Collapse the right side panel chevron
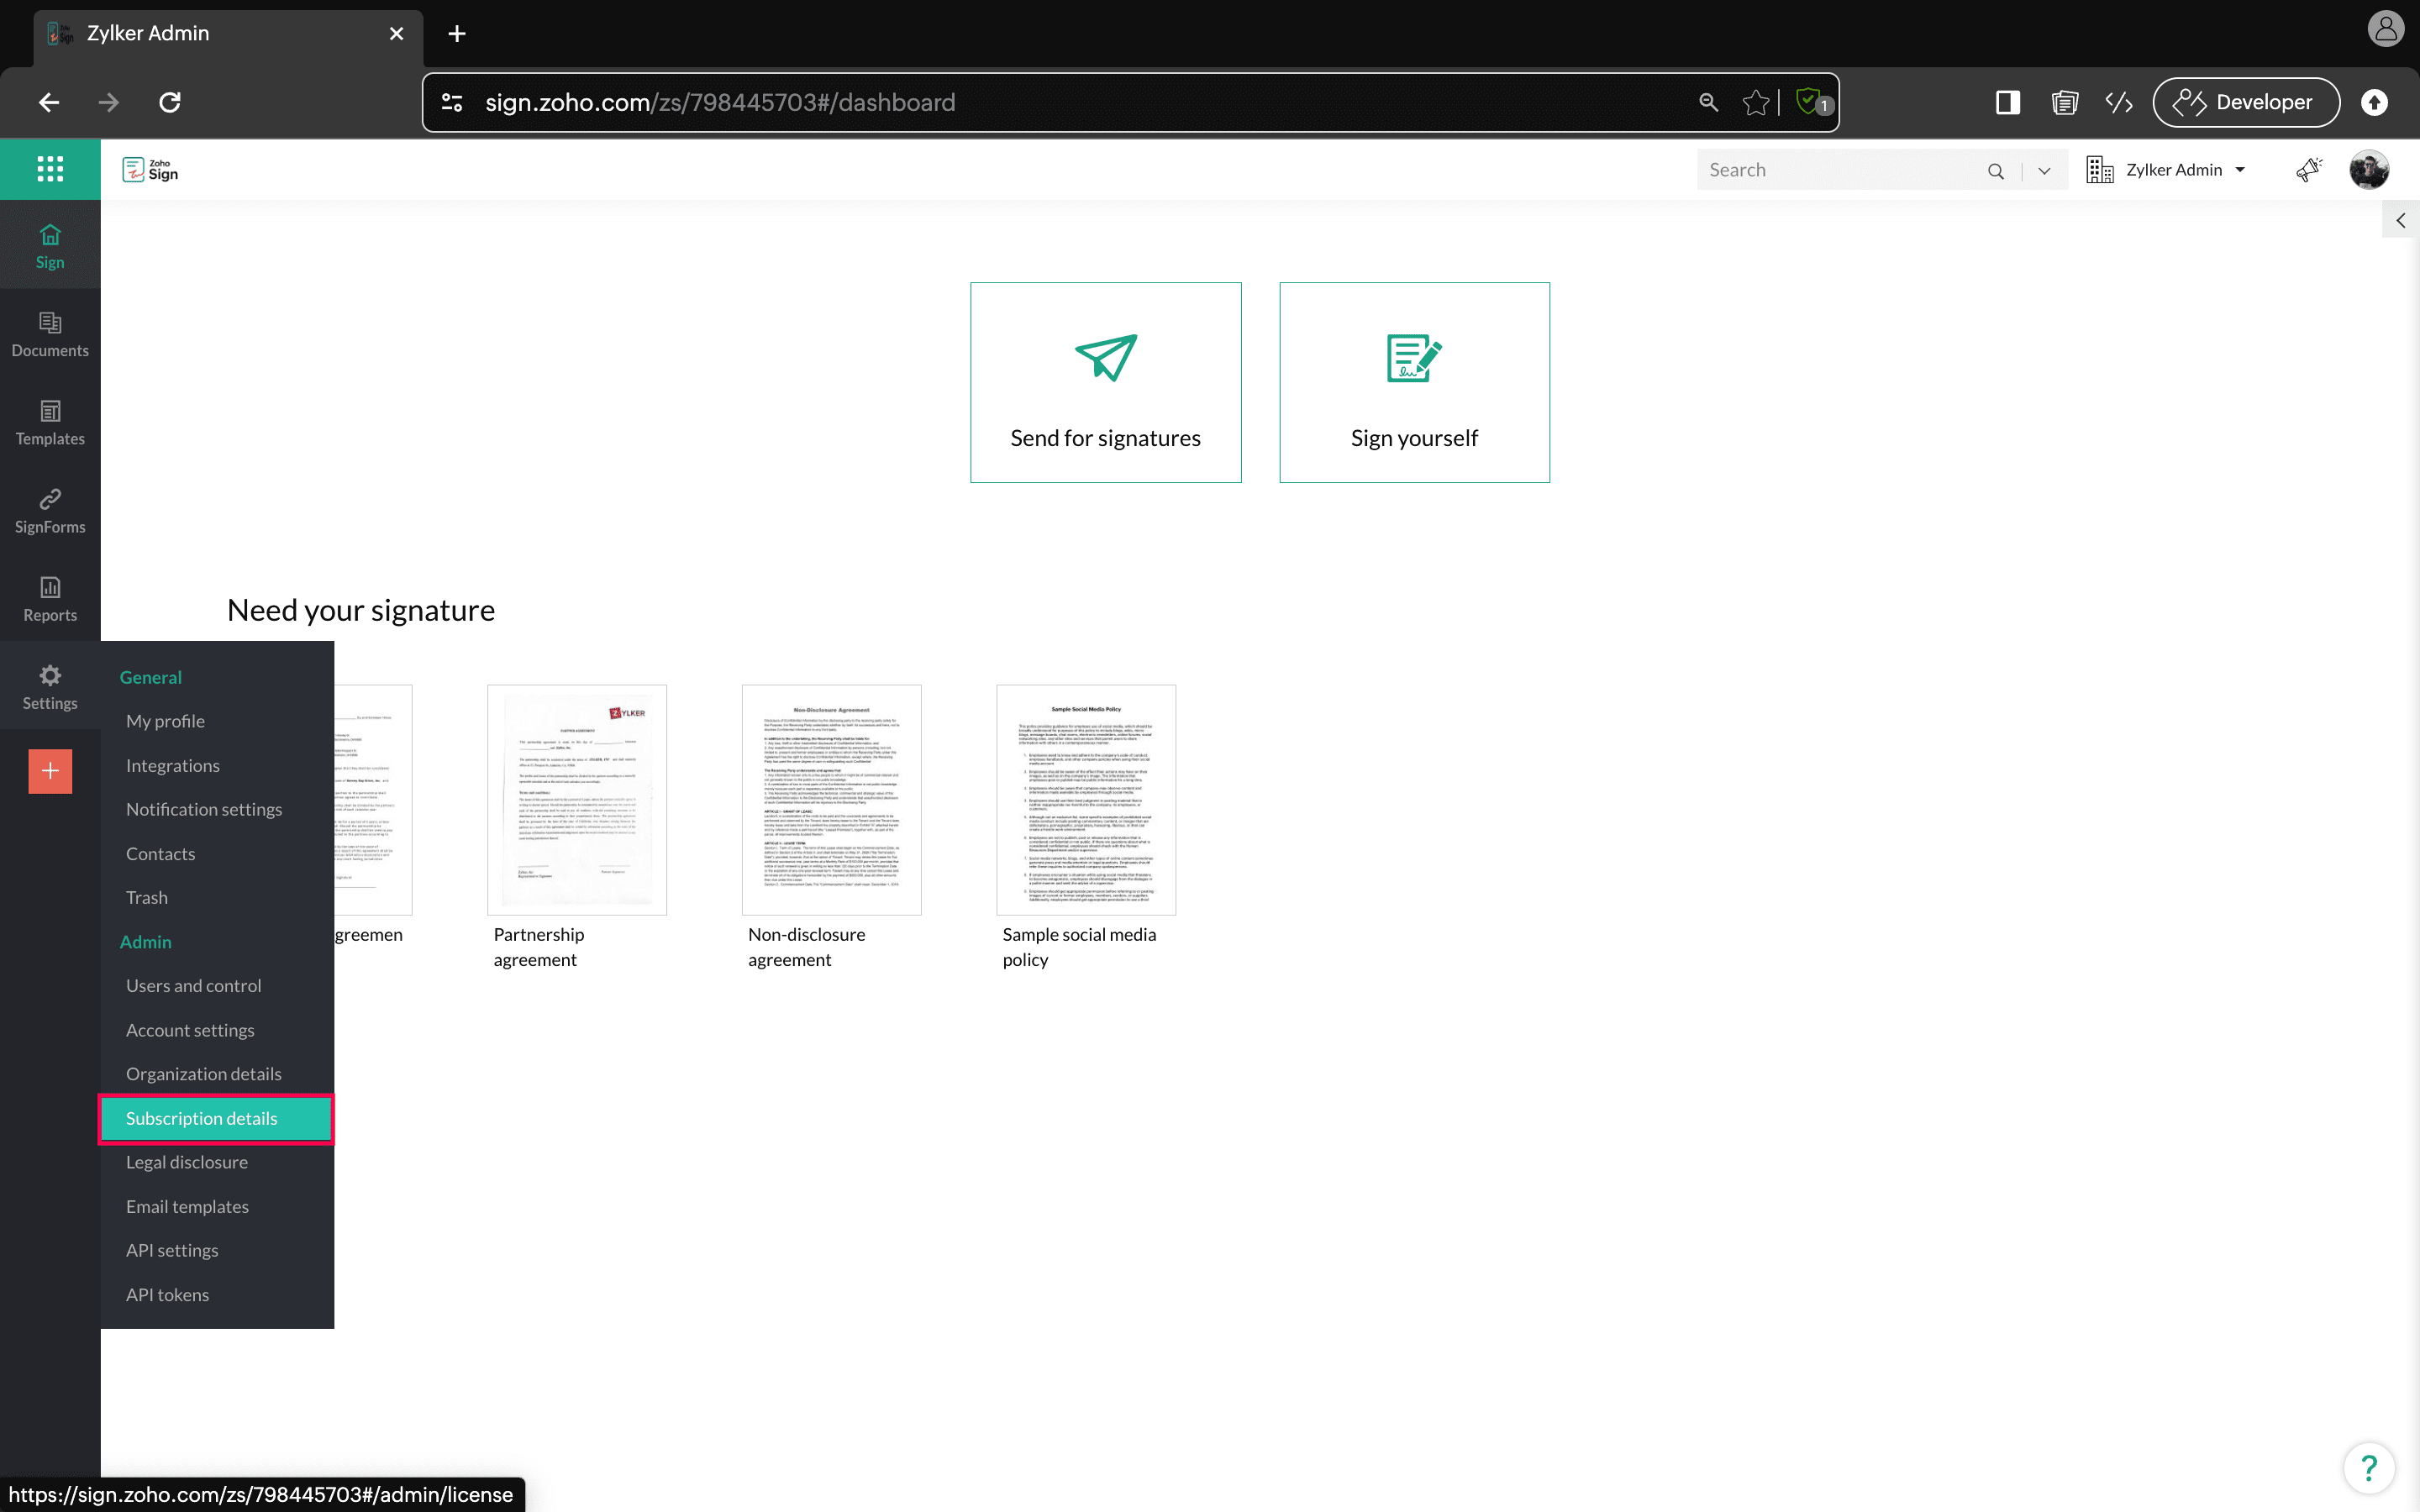The height and width of the screenshot is (1512, 2420). pos(2400,221)
